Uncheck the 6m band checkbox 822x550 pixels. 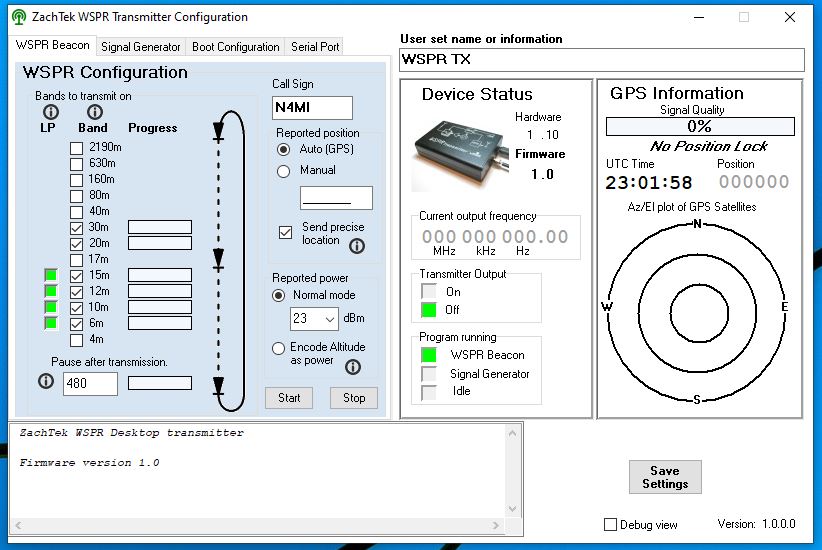(77, 325)
